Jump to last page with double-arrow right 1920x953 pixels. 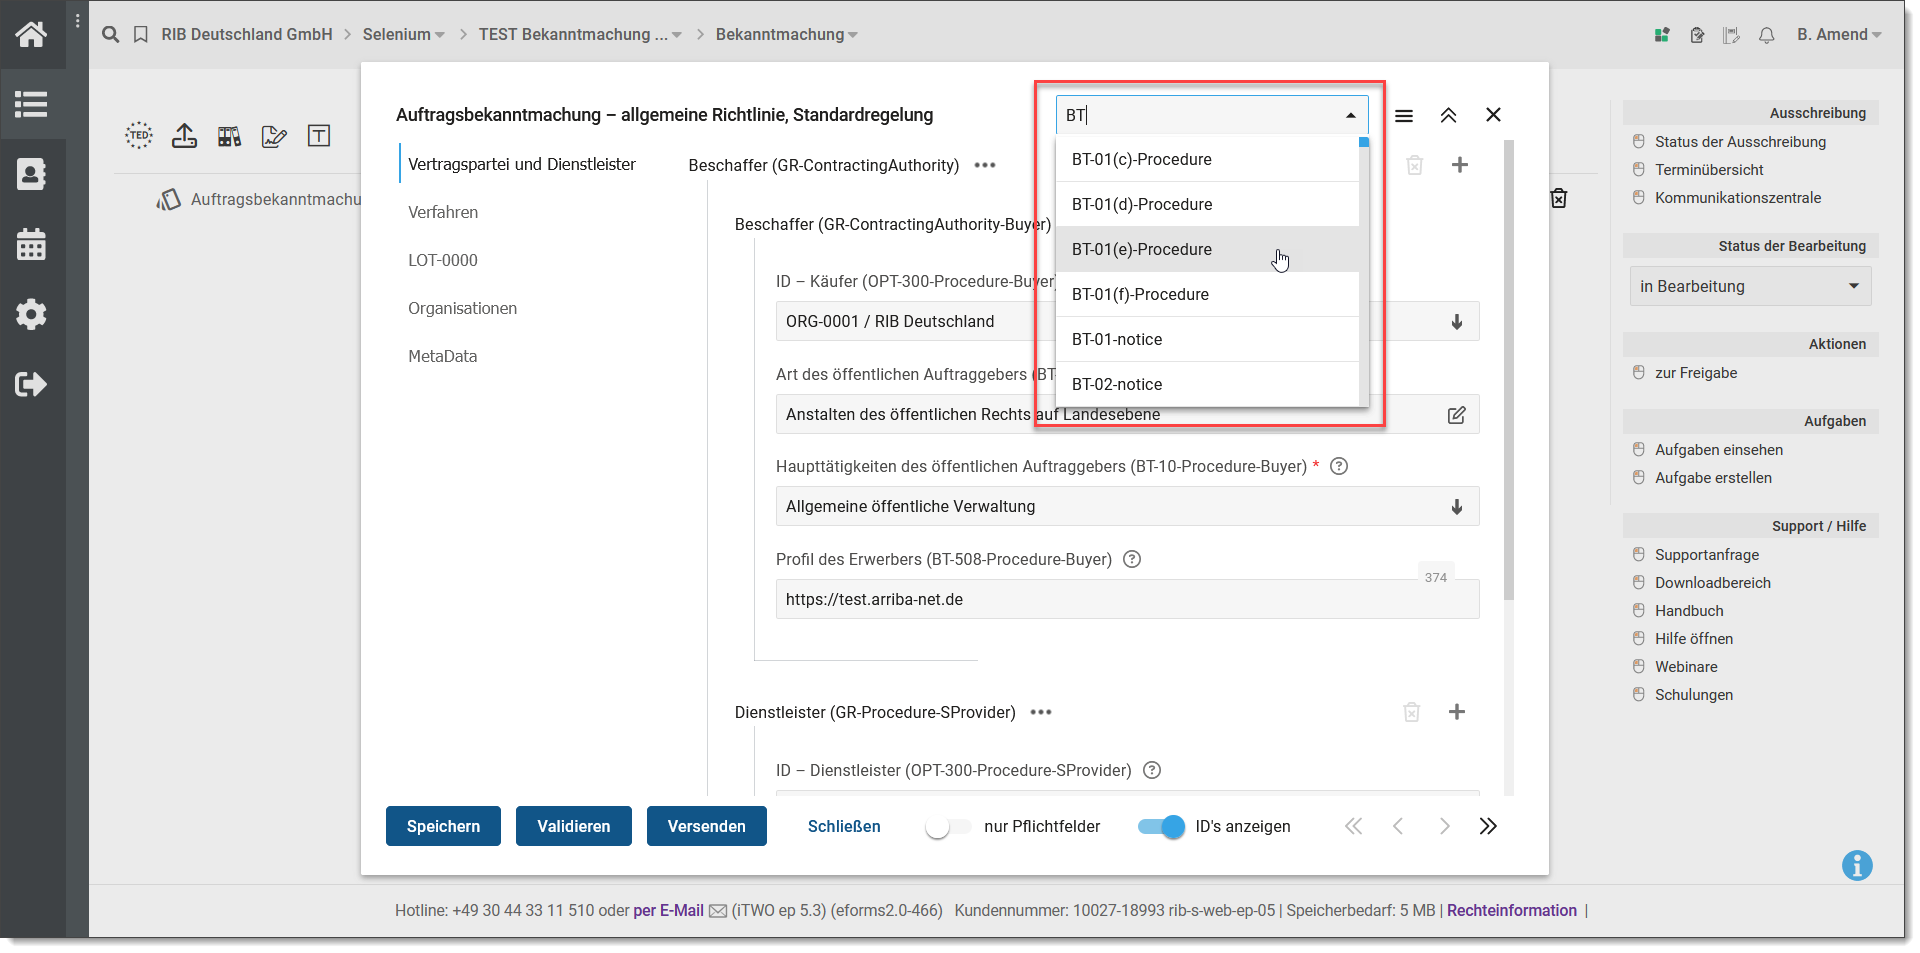(1488, 826)
